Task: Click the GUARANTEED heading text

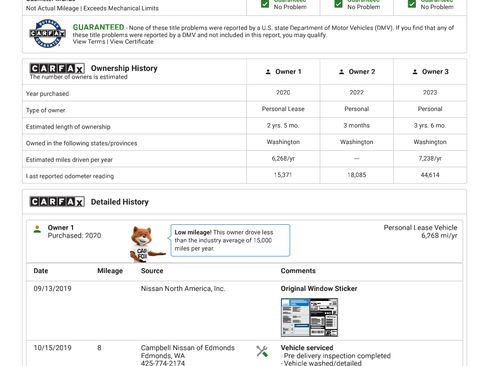Action: tap(98, 27)
